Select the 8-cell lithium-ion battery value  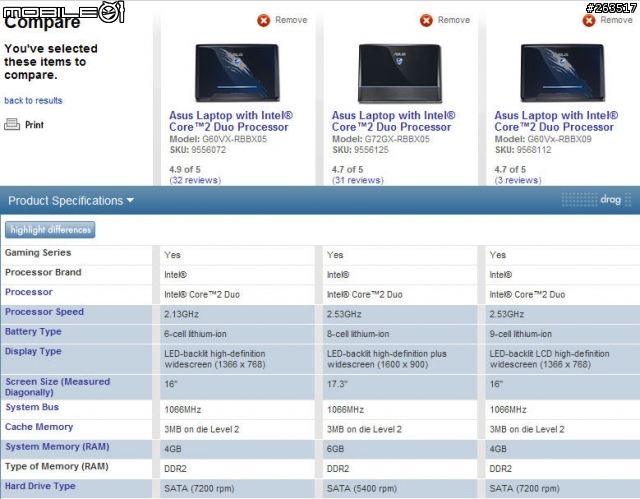click(358, 334)
